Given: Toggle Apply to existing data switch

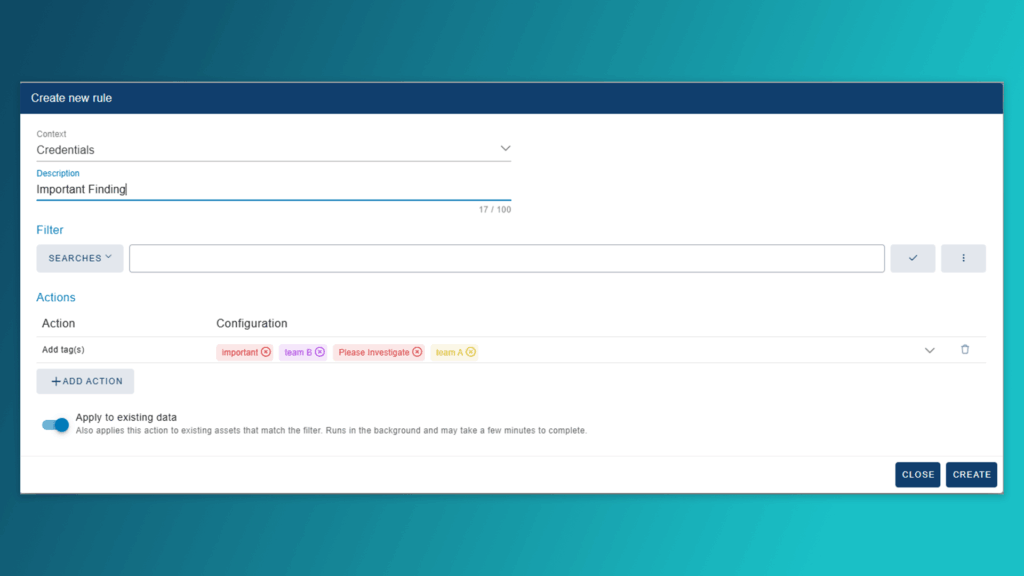Looking at the screenshot, I should 55,425.
